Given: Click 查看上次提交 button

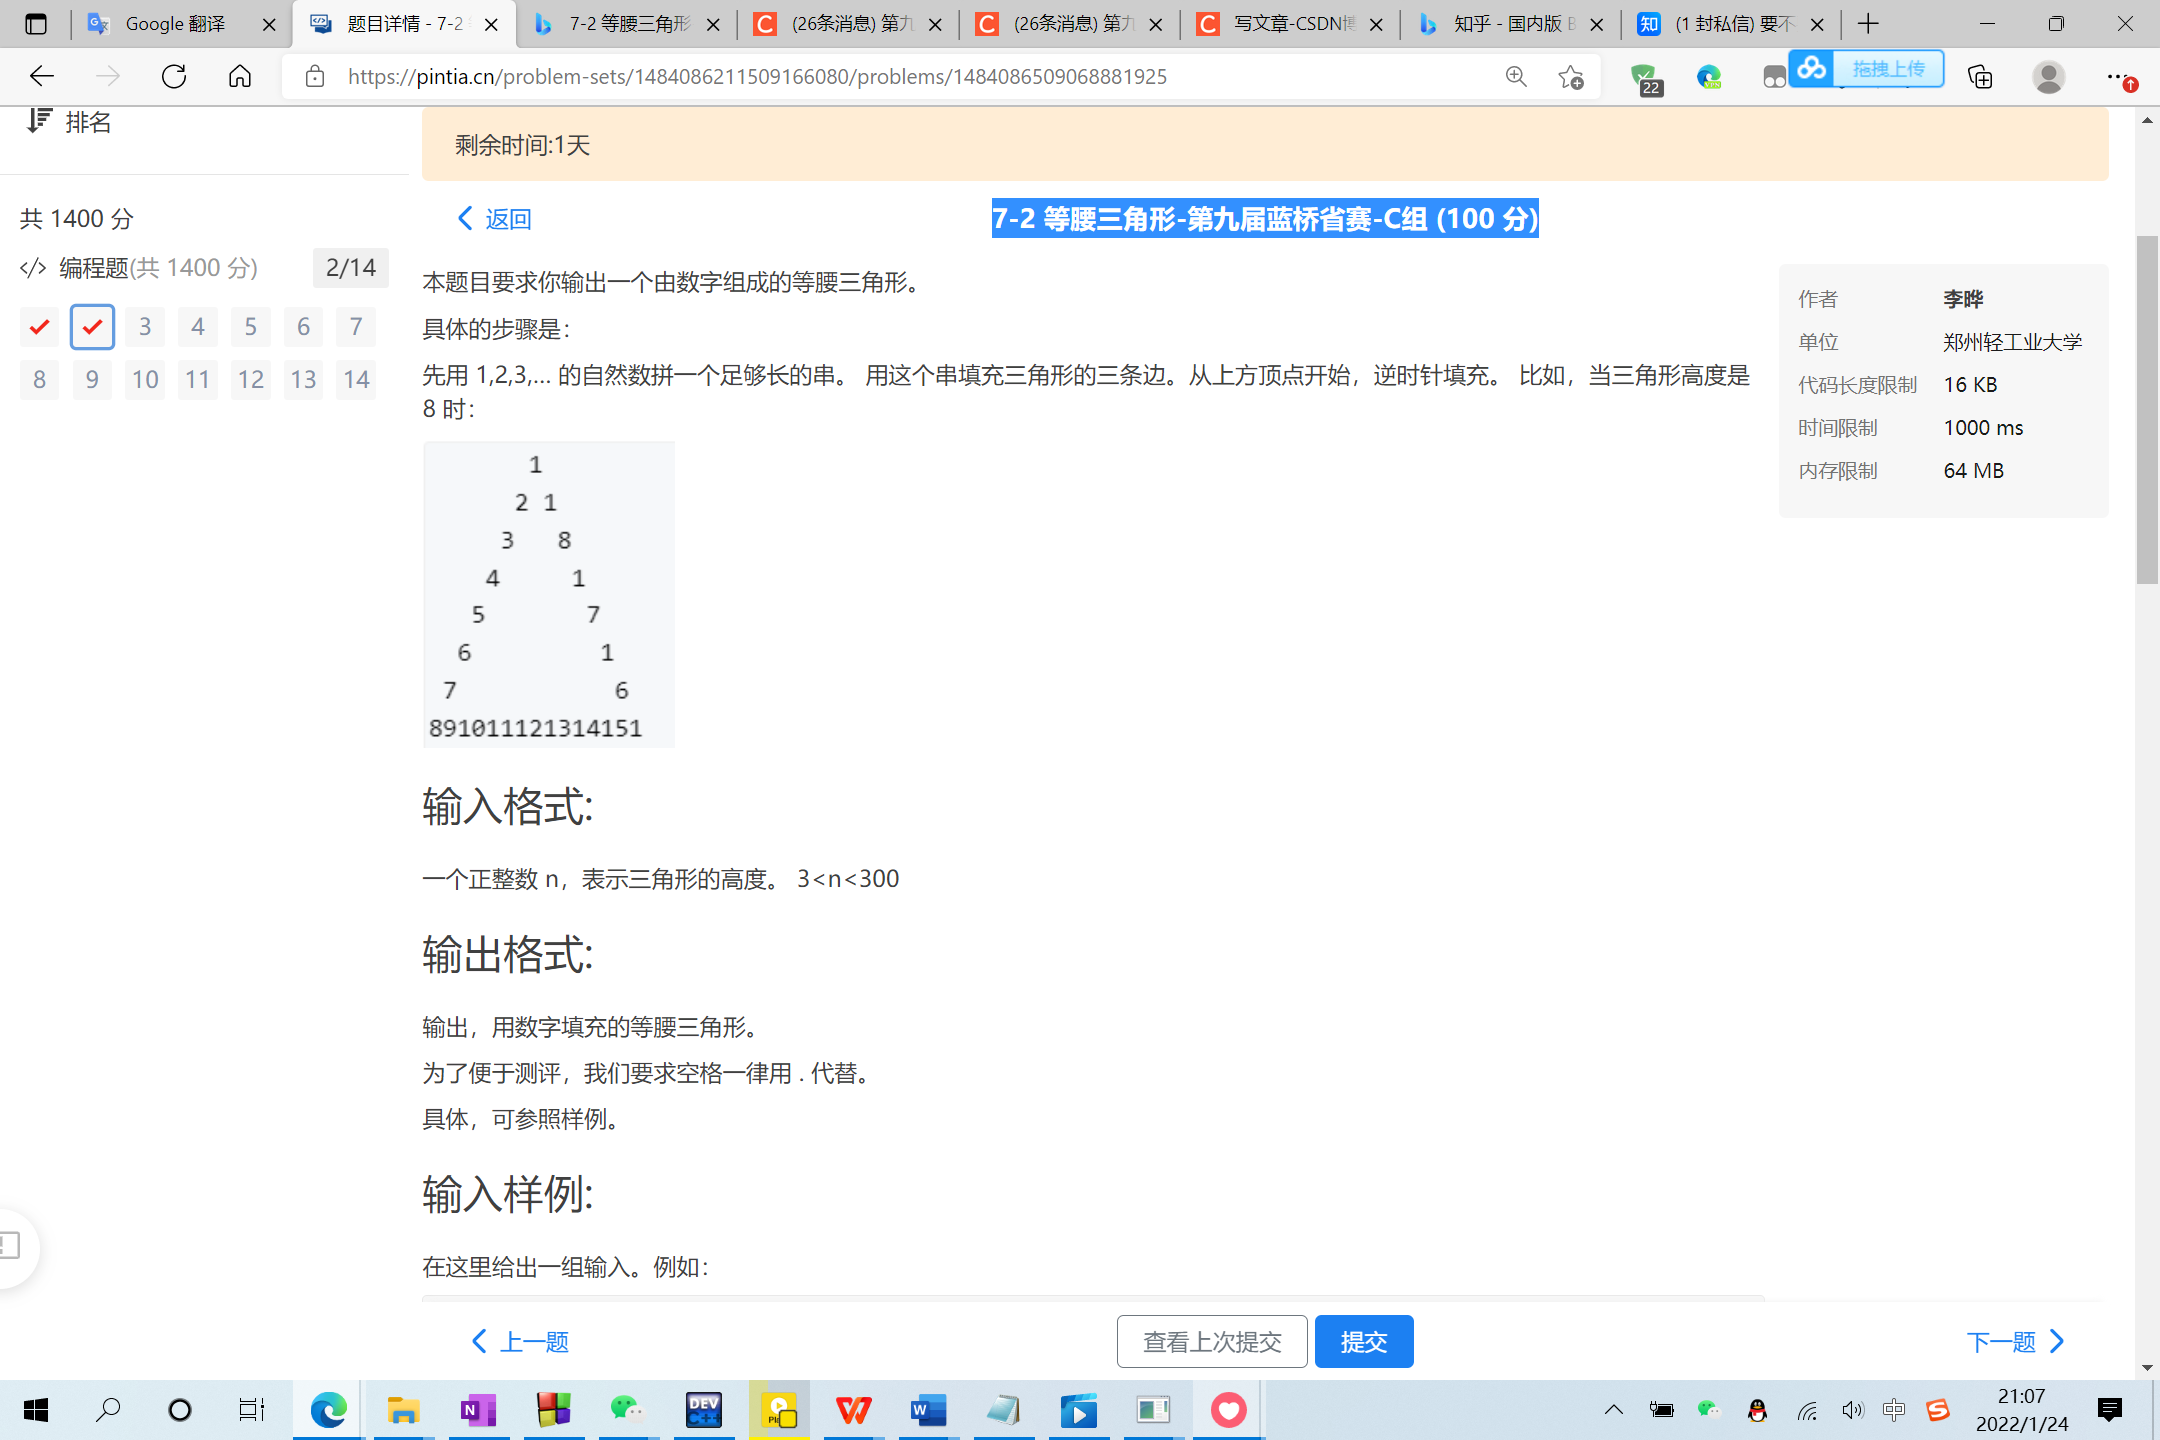Looking at the screenshot, I should point(1212,1341).
